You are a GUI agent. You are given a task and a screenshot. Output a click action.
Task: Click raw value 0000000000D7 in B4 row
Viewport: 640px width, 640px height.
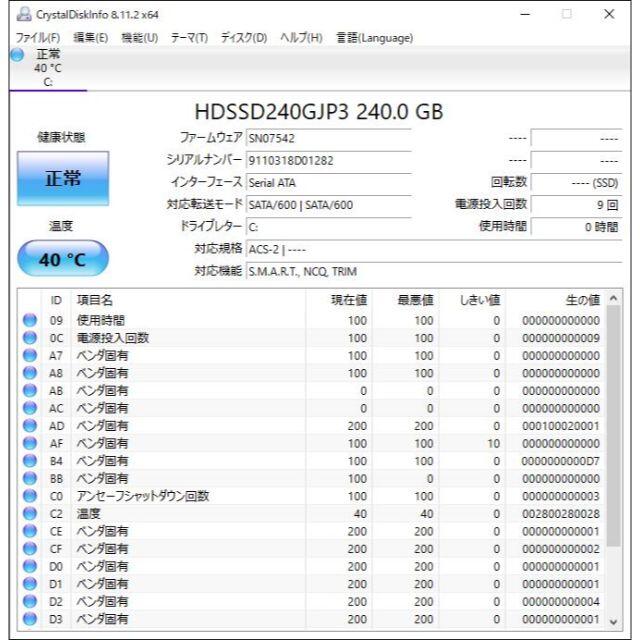coord(561,461)
